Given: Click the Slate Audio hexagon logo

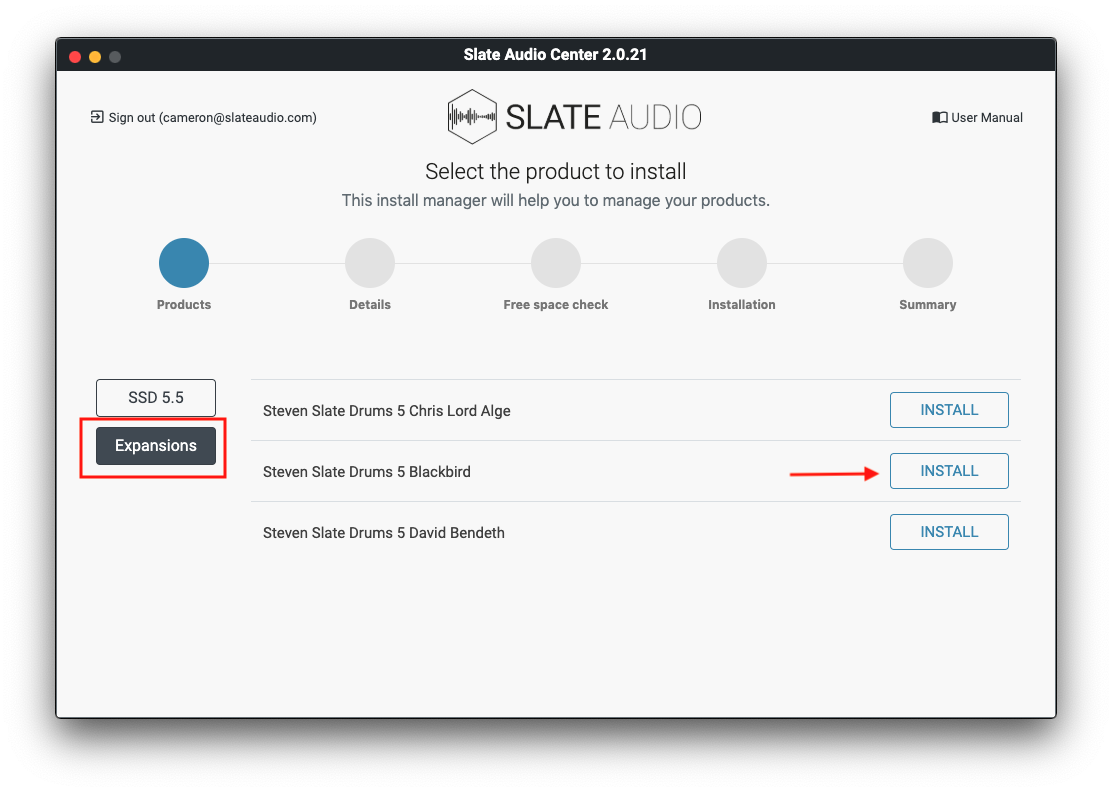Looking at the screenshot, I should [x=472, y=117].
